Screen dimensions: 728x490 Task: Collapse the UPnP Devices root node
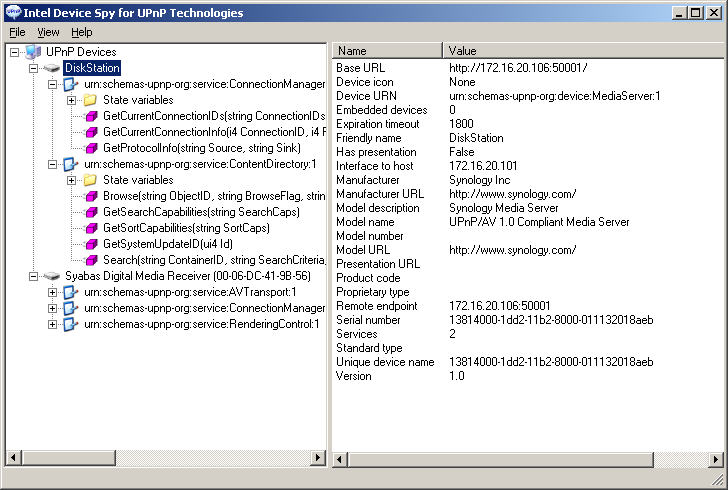coord(14,52)
